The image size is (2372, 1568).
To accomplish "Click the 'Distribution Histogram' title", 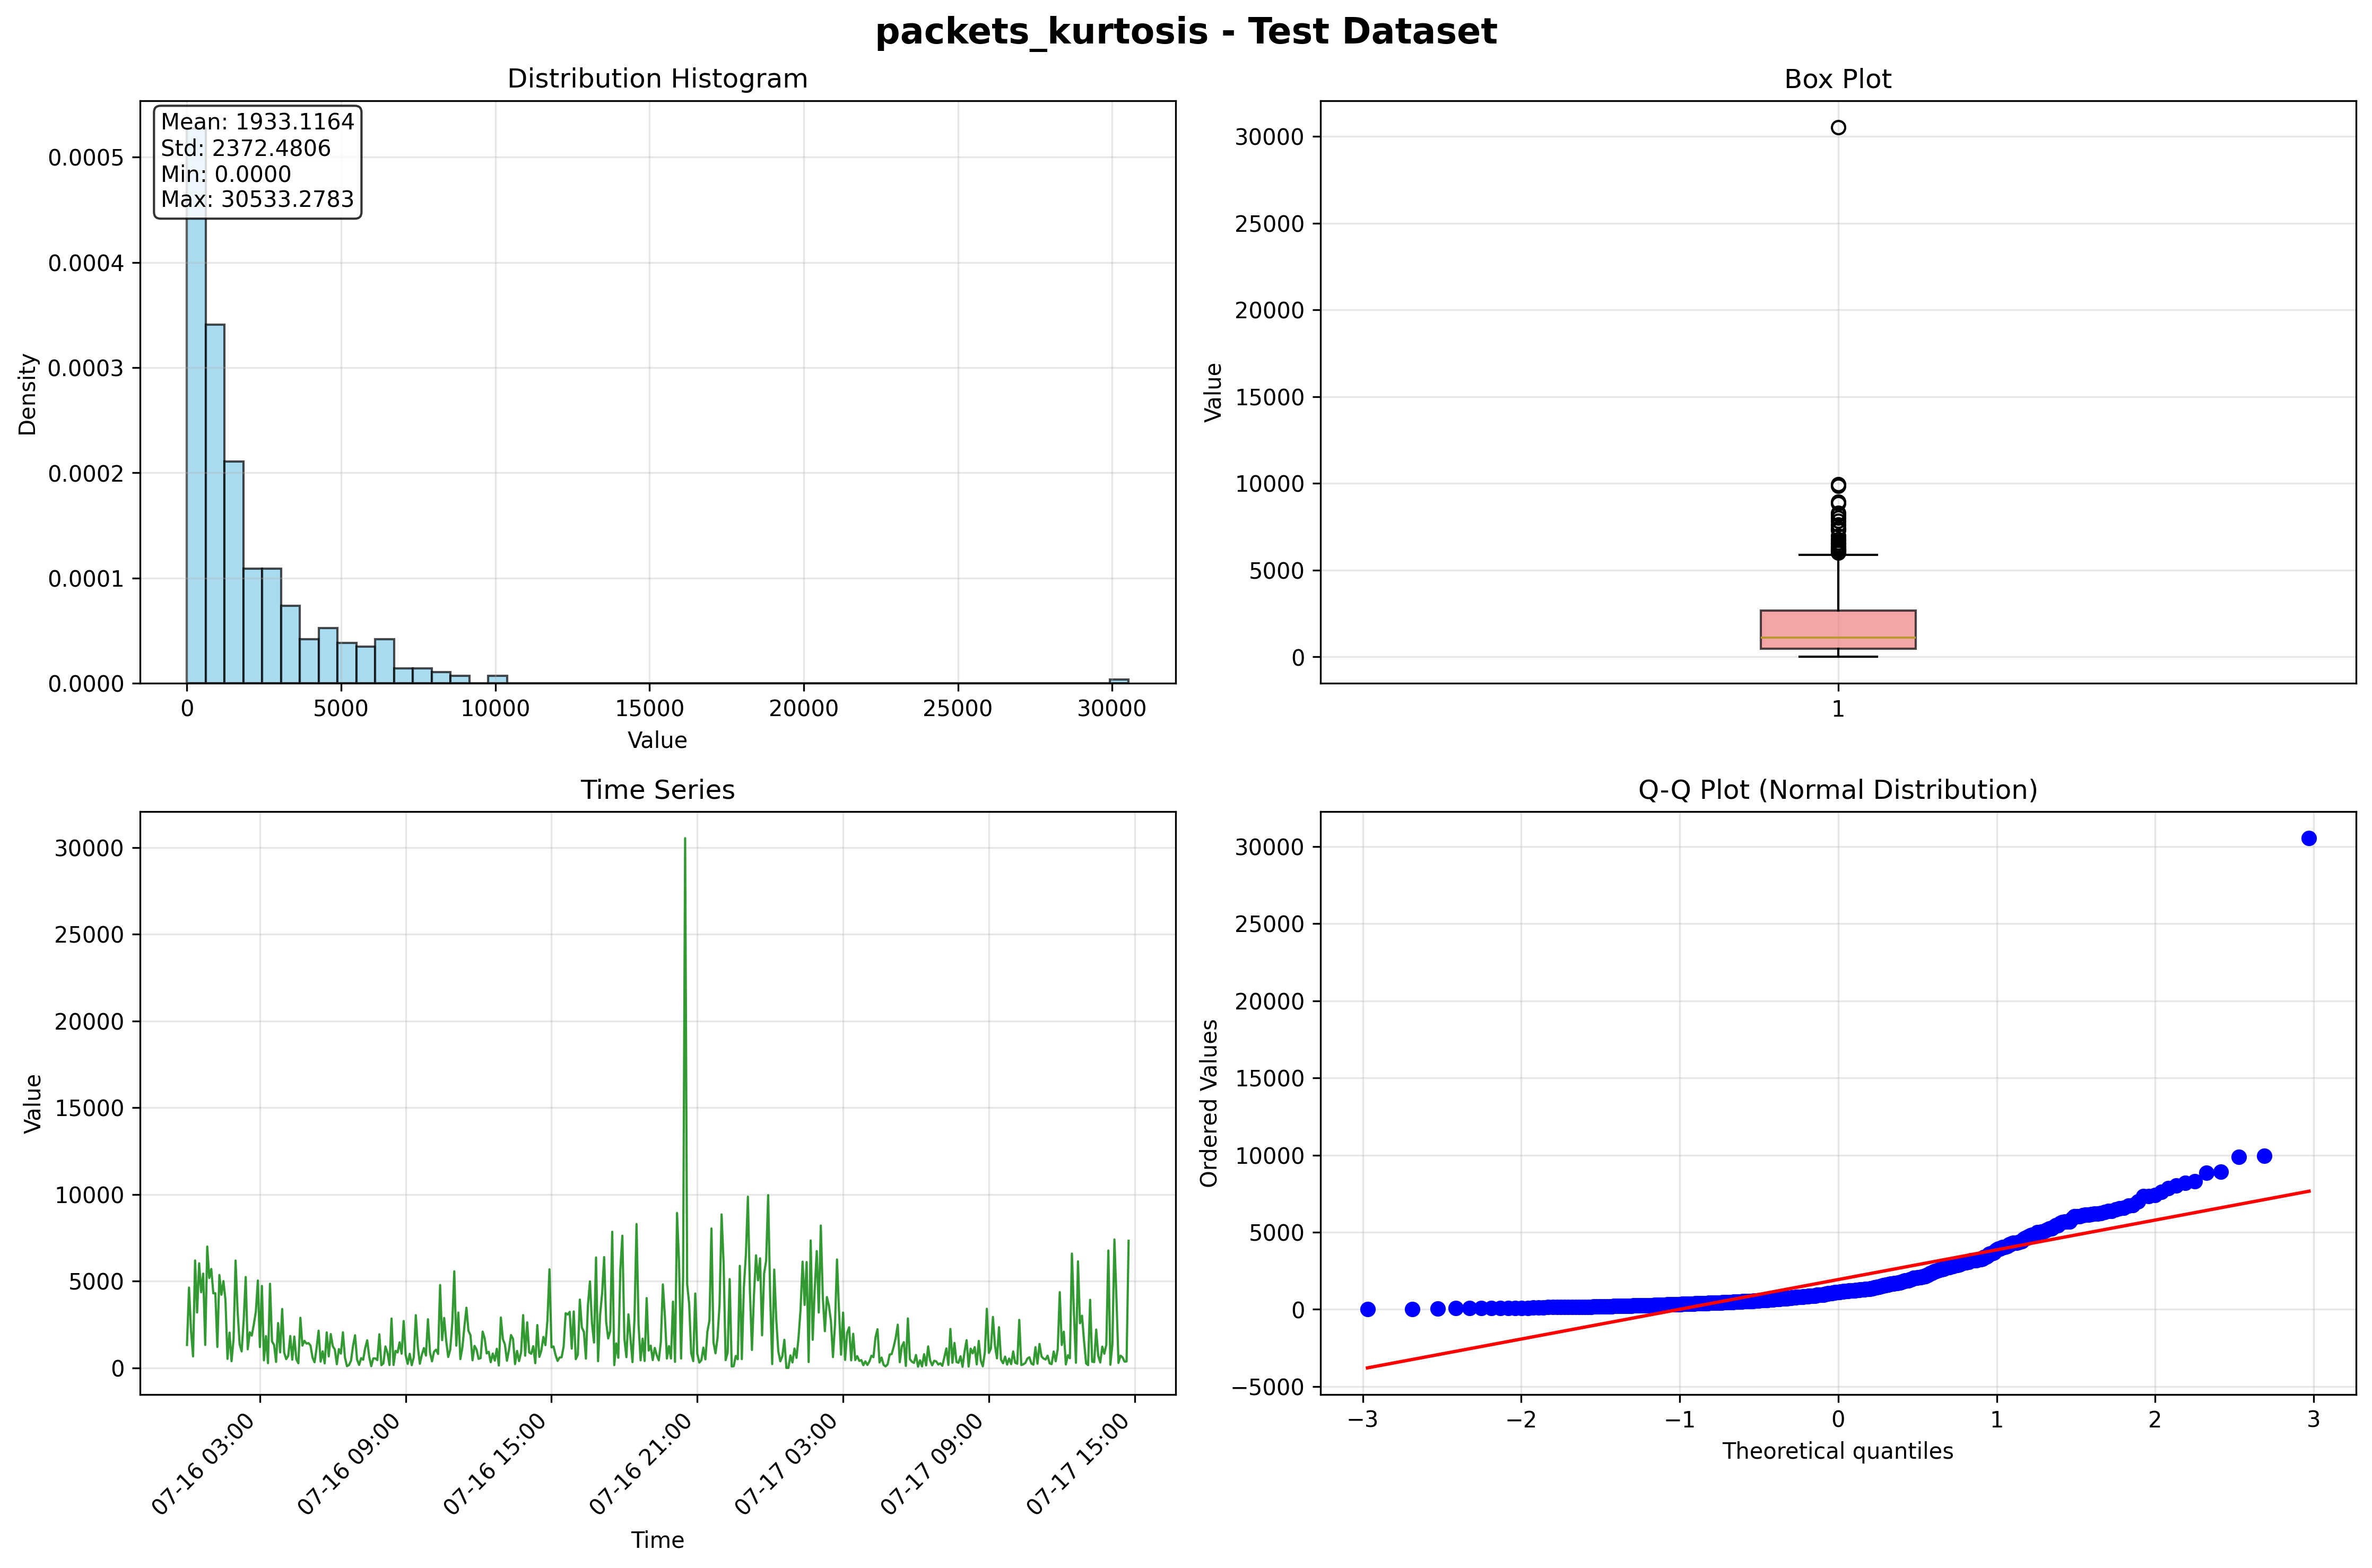I will 657,79.
